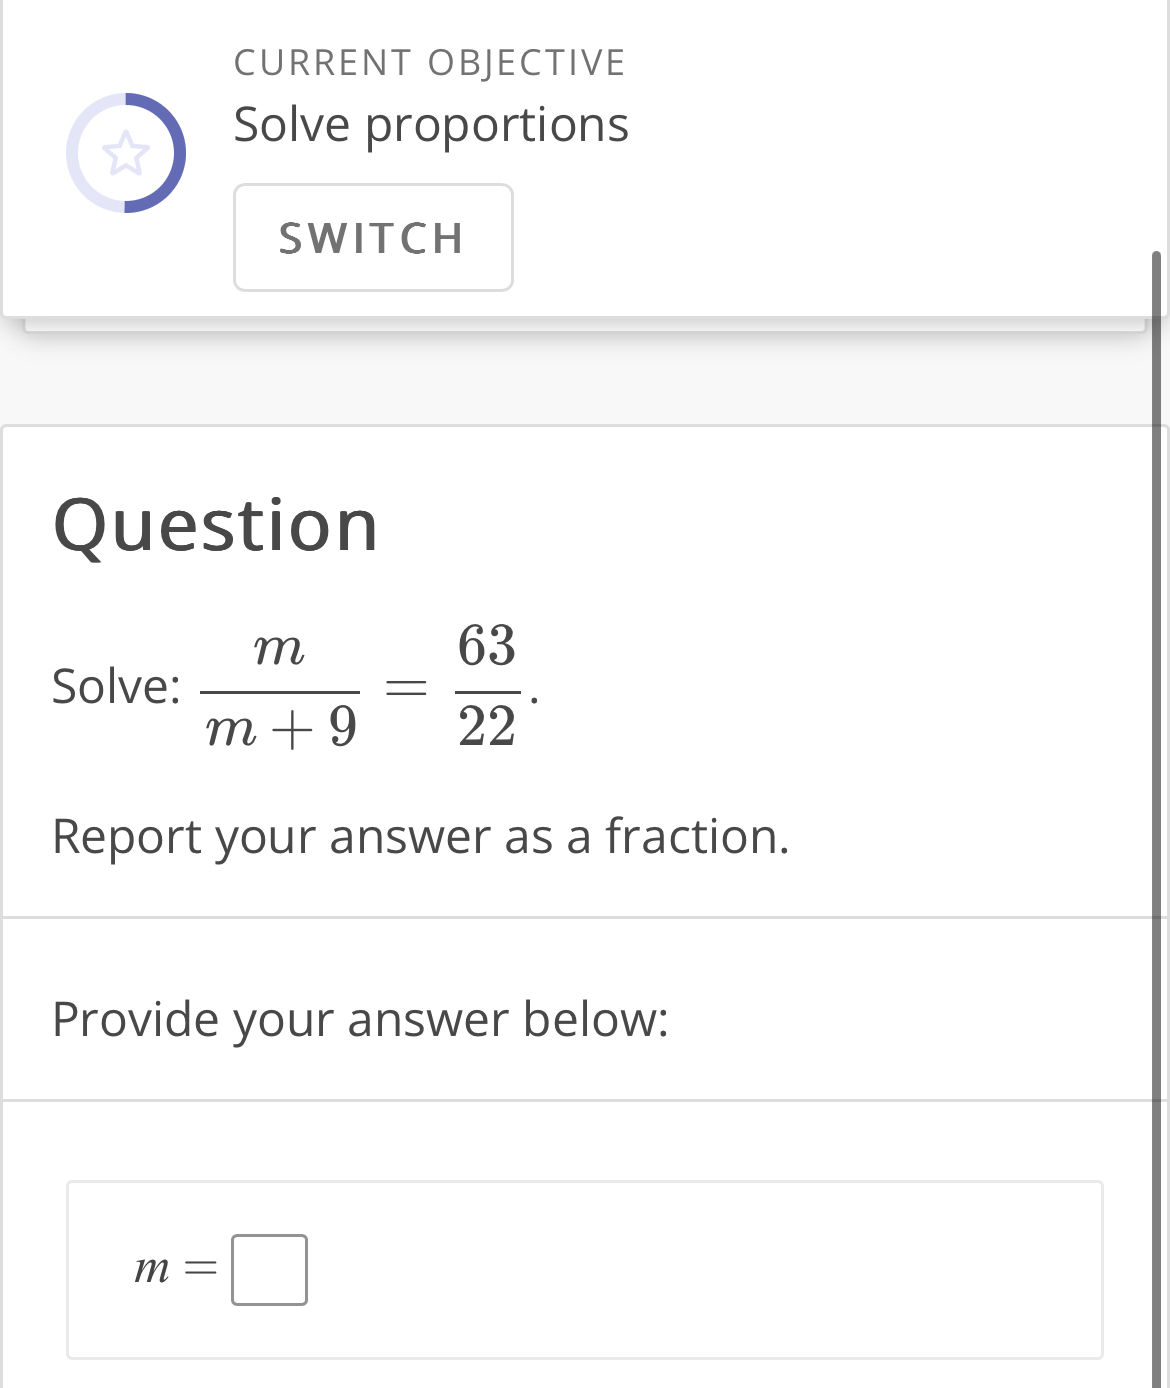Click the Solve proportions objective title
Viewport: 1170px width, 1388px height.
click(x=431, y=124)
